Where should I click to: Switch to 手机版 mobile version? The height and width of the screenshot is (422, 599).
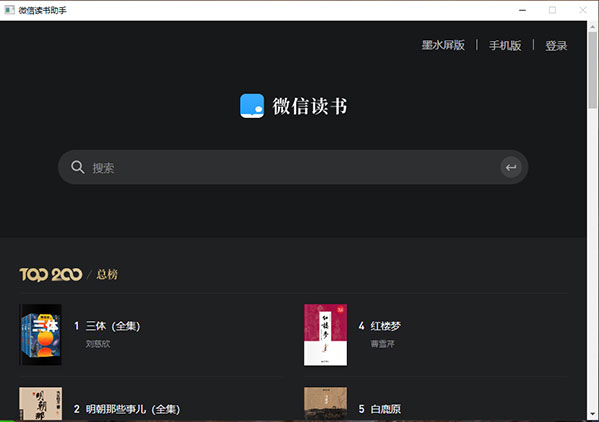pos(505,45)
